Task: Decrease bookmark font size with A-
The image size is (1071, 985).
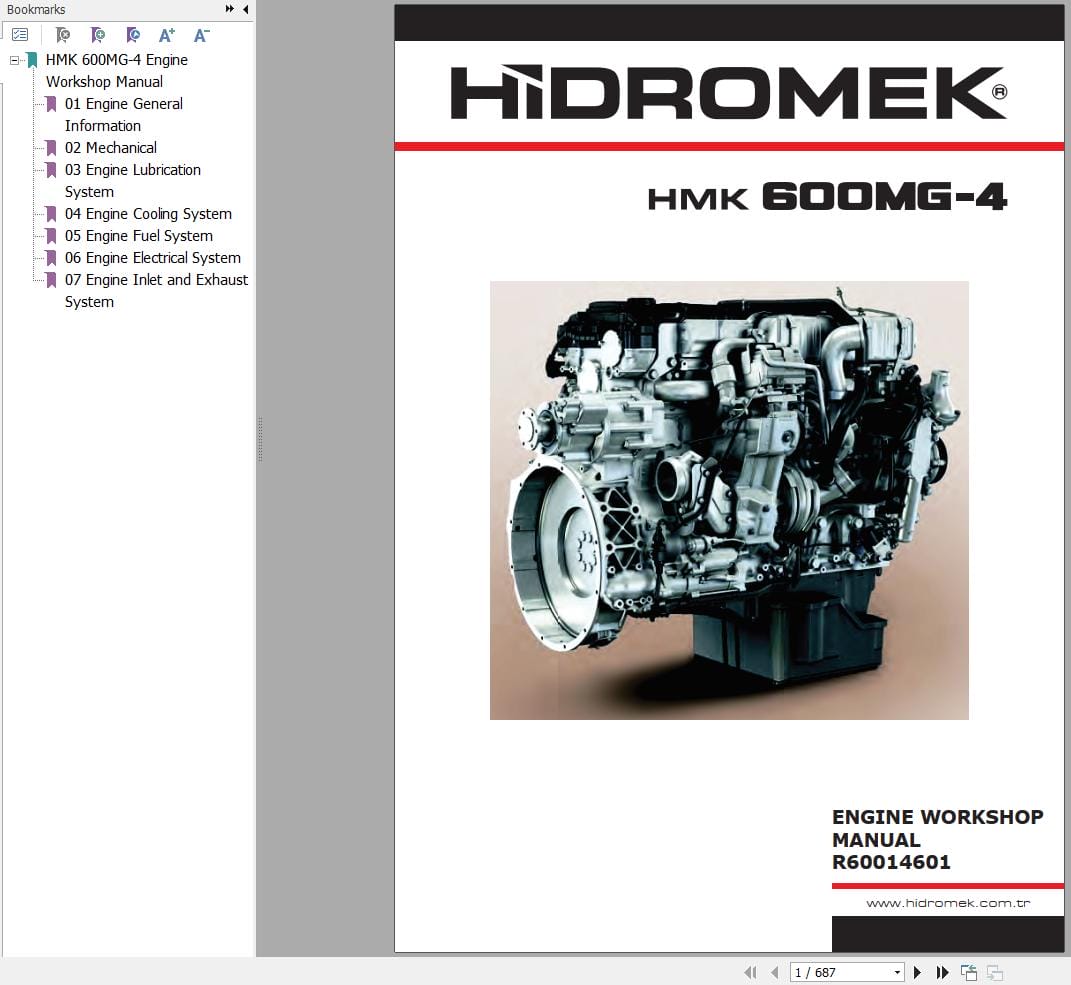Action: [x=201, y=35]
